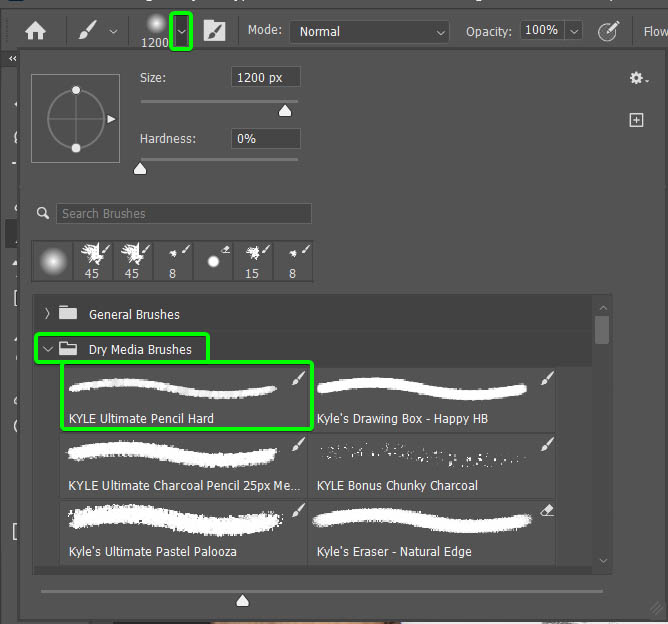This screenshot has width=668, height=624.
Task: Open the brush preset picker arrow
Action: tap(181, 32)
